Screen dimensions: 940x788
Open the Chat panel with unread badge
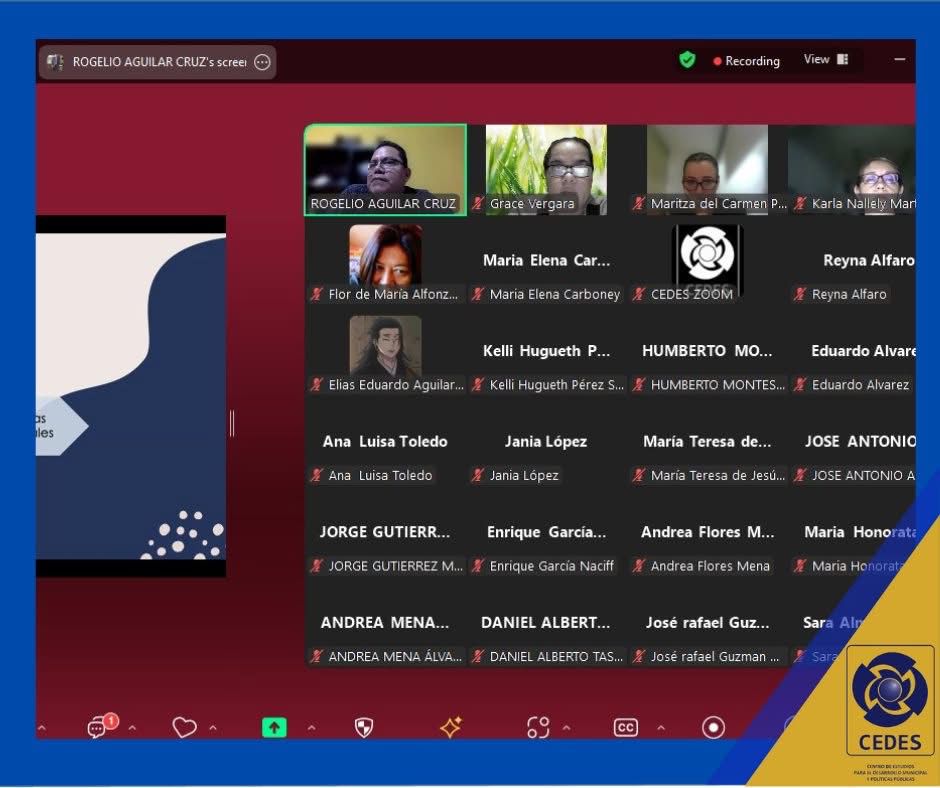pos(99,727)
